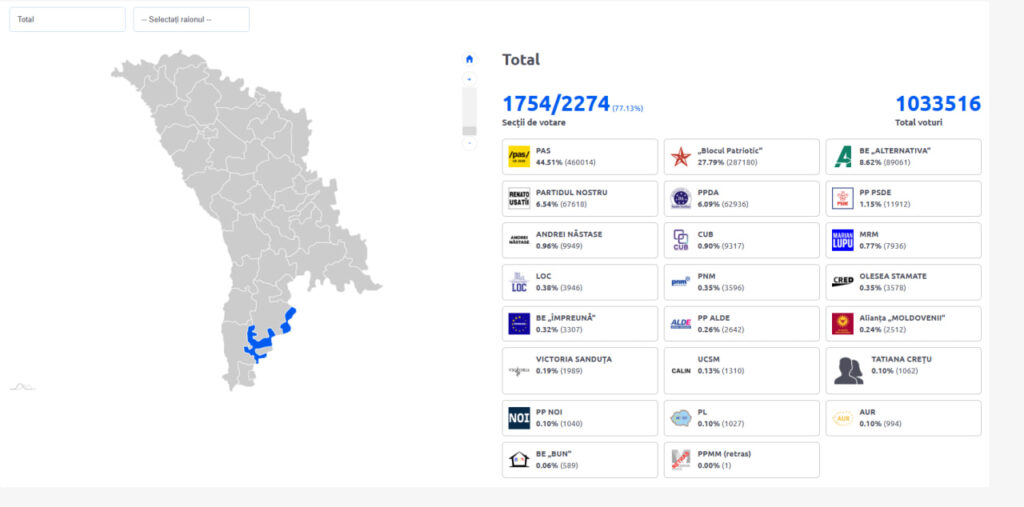Zoom in on the map with plus button
Viewport: 1024px width, 507px height.
coord(469,79)
